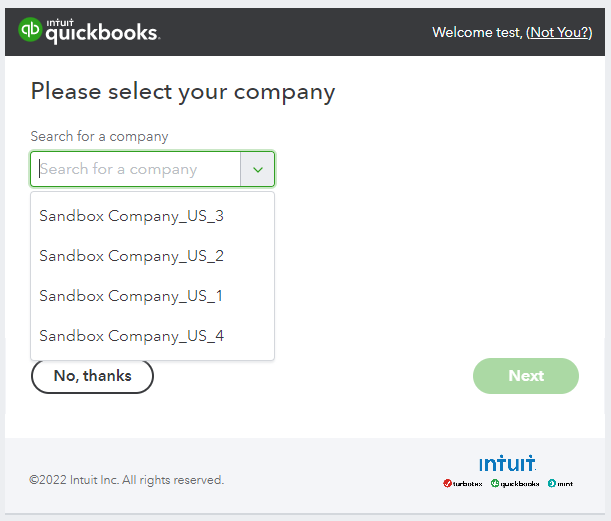Choose Sandbox Company_US_2 option
This screenshot has height=521, width=611.
pos(131,256)
